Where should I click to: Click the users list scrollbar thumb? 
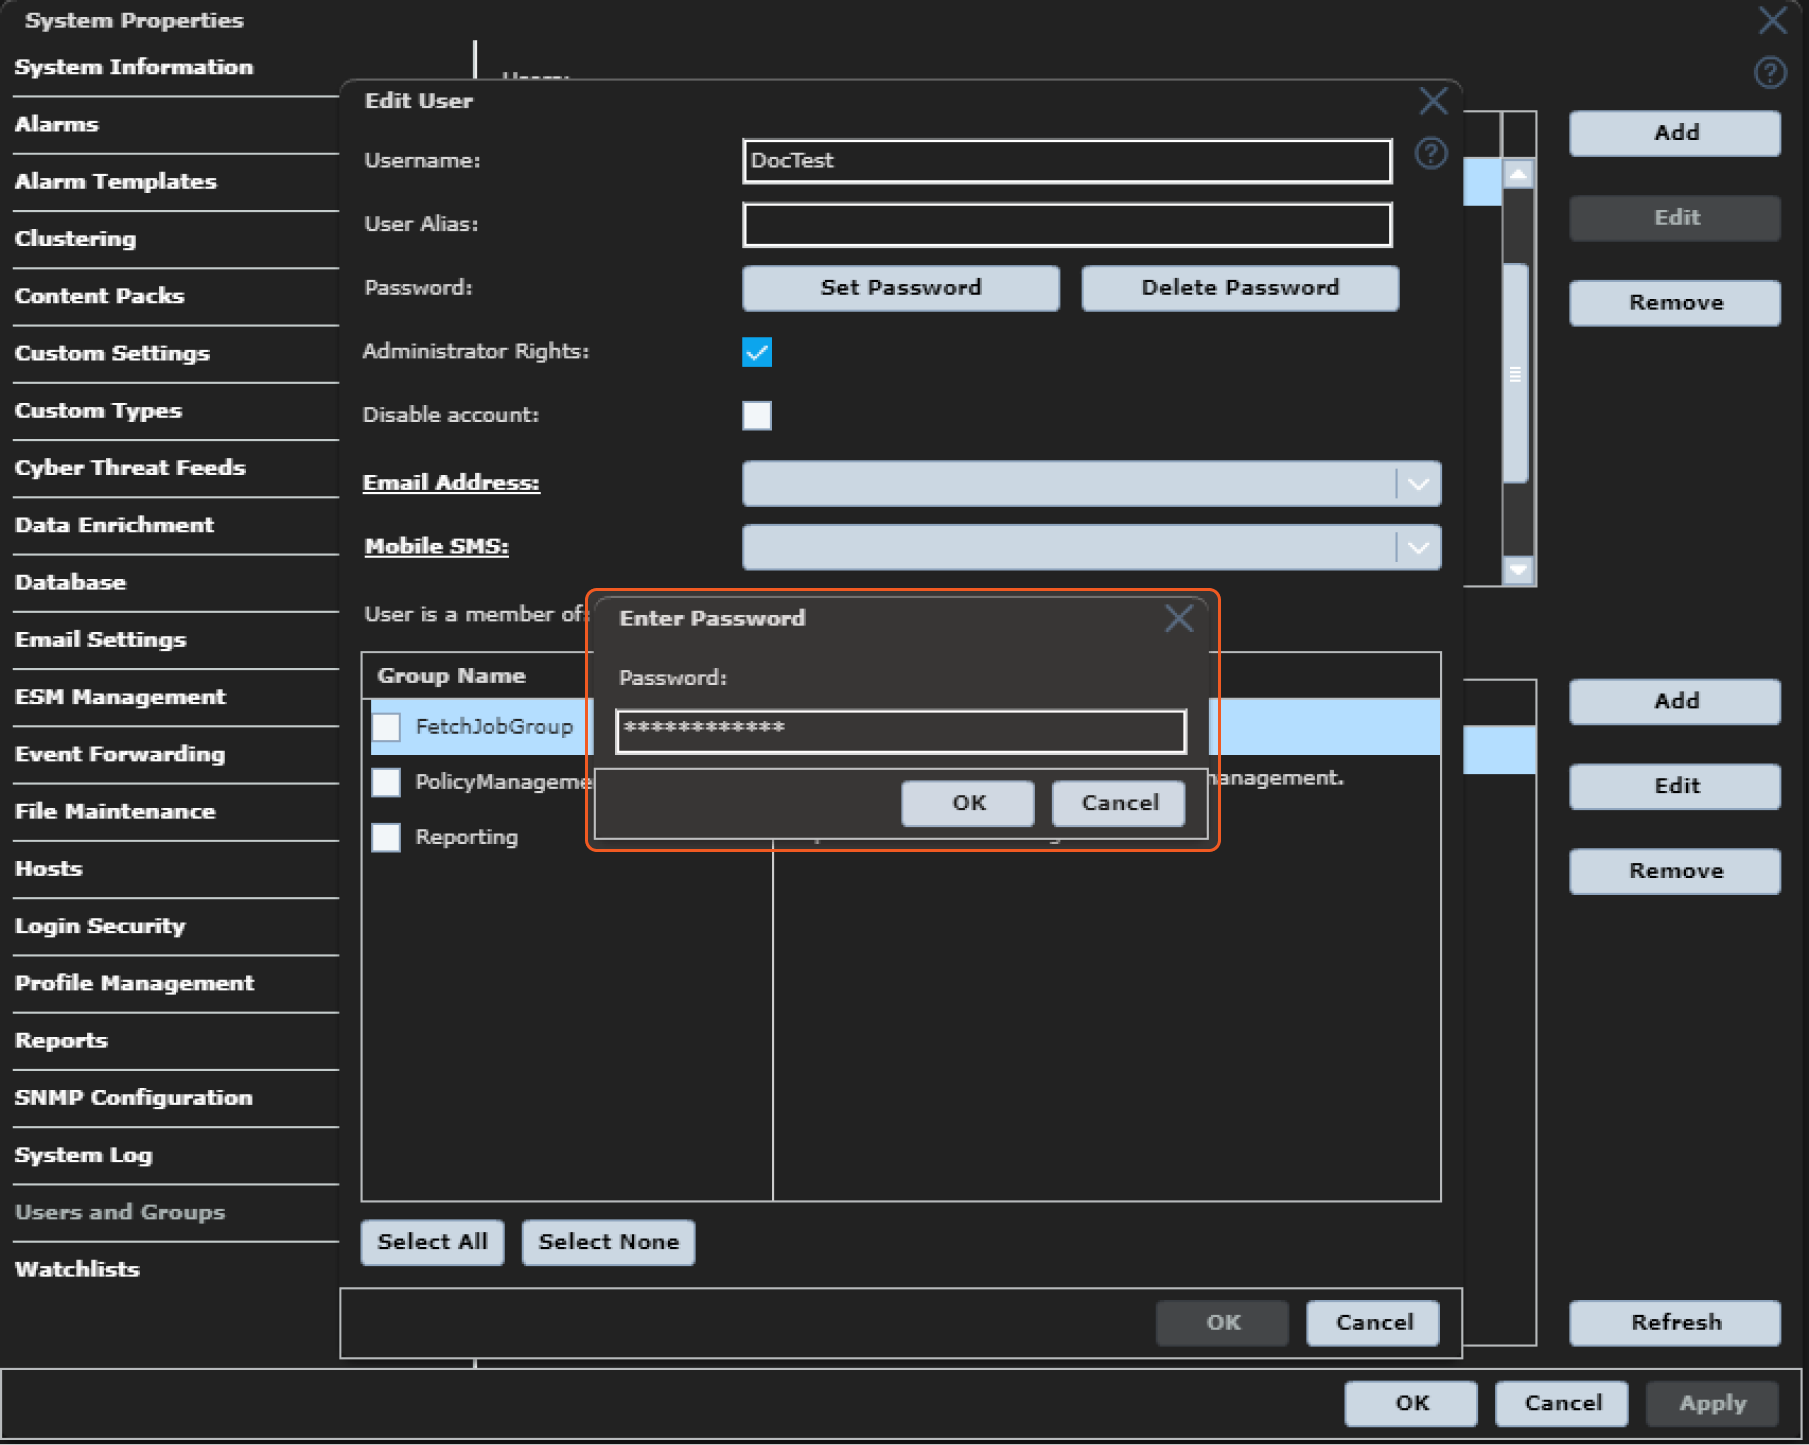point(1516,374)
